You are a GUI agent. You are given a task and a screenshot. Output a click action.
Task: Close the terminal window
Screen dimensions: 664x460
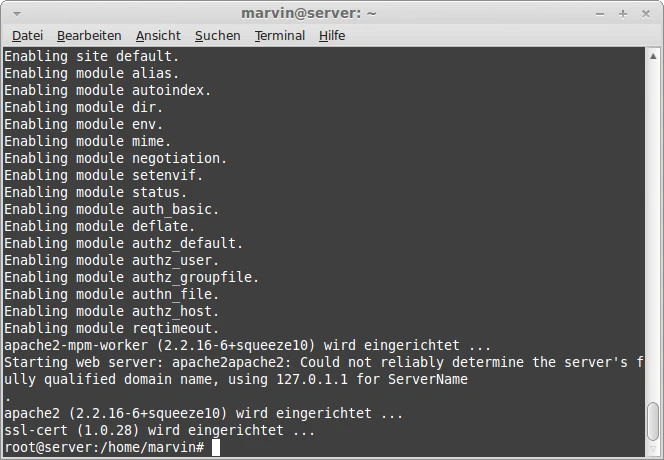646,14
